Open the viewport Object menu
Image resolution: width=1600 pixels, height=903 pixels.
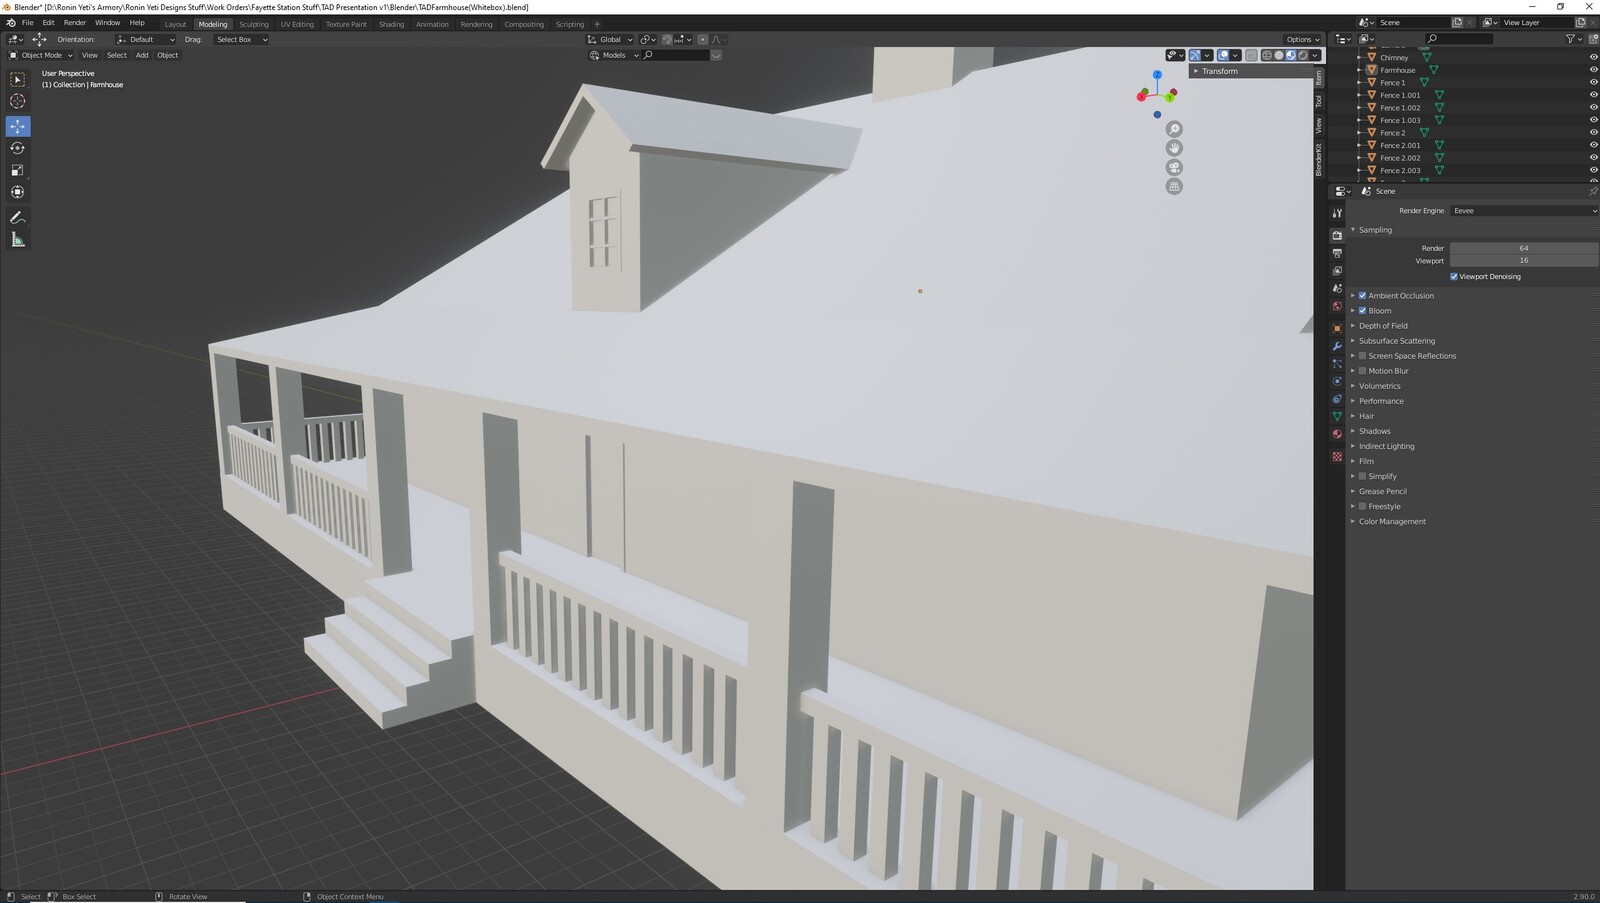pyautogui.click(x=167, y=55)
